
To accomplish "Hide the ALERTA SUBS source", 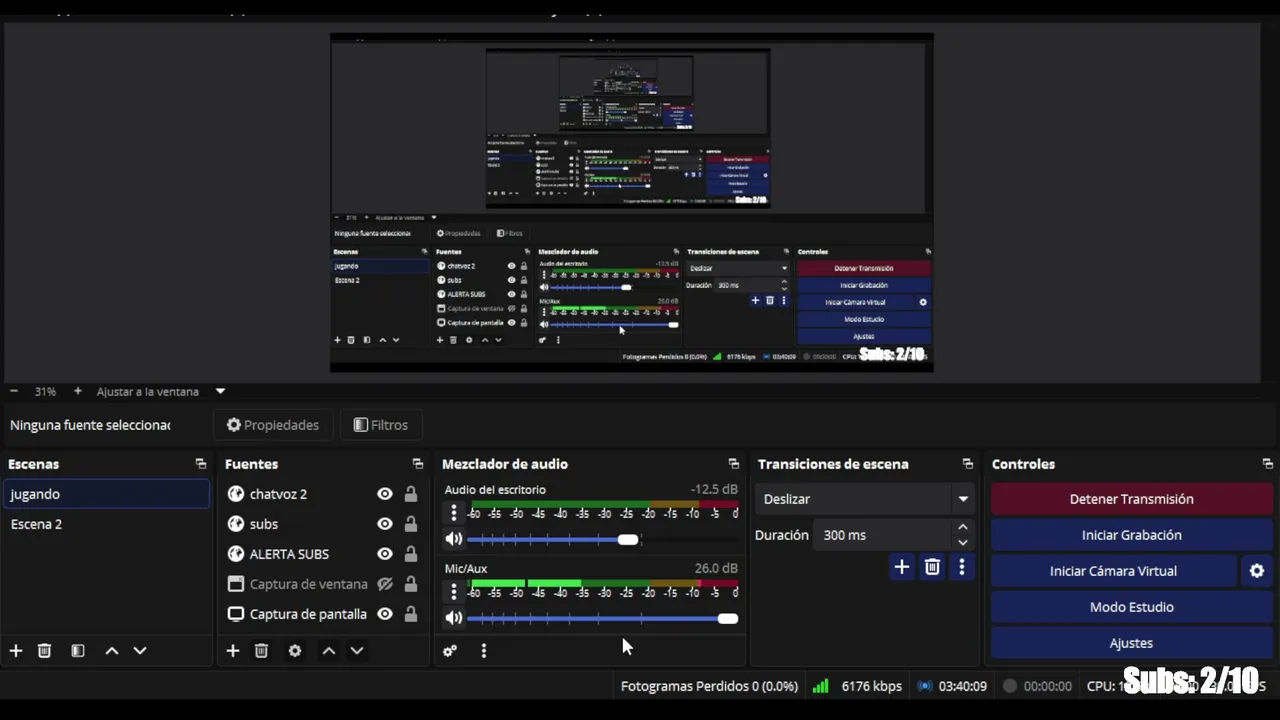I will click(384, 554).
